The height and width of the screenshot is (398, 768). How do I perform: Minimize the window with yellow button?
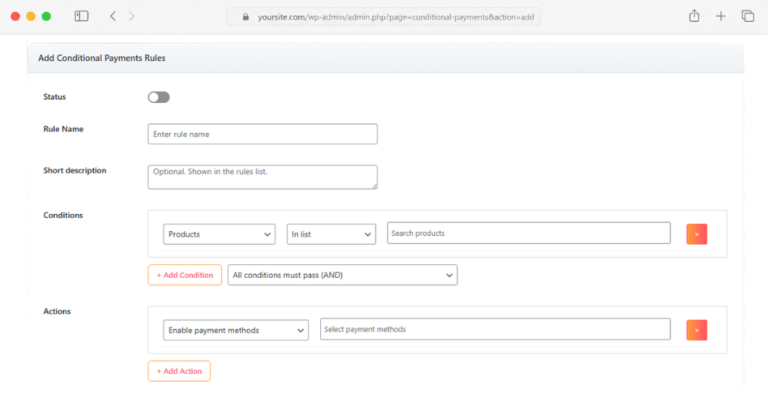[31, 16]
